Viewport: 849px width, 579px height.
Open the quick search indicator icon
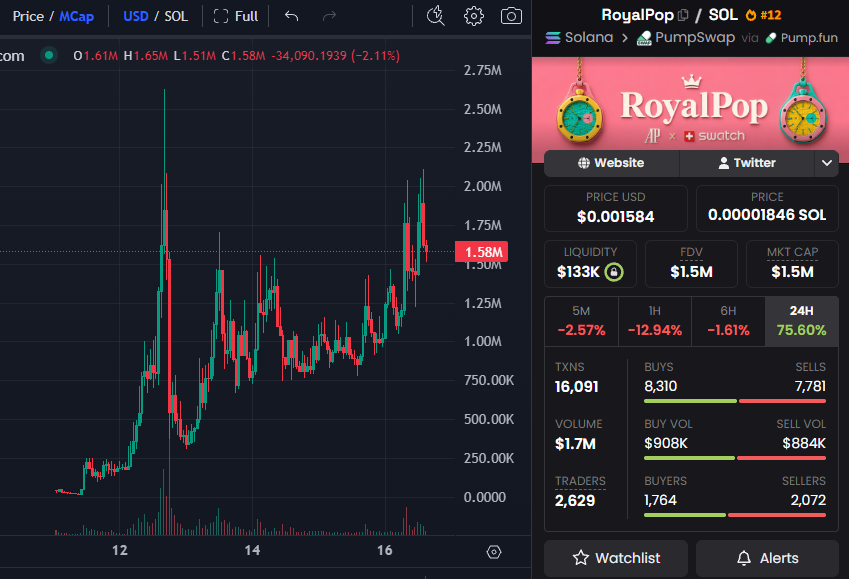[x=436, y=16]
